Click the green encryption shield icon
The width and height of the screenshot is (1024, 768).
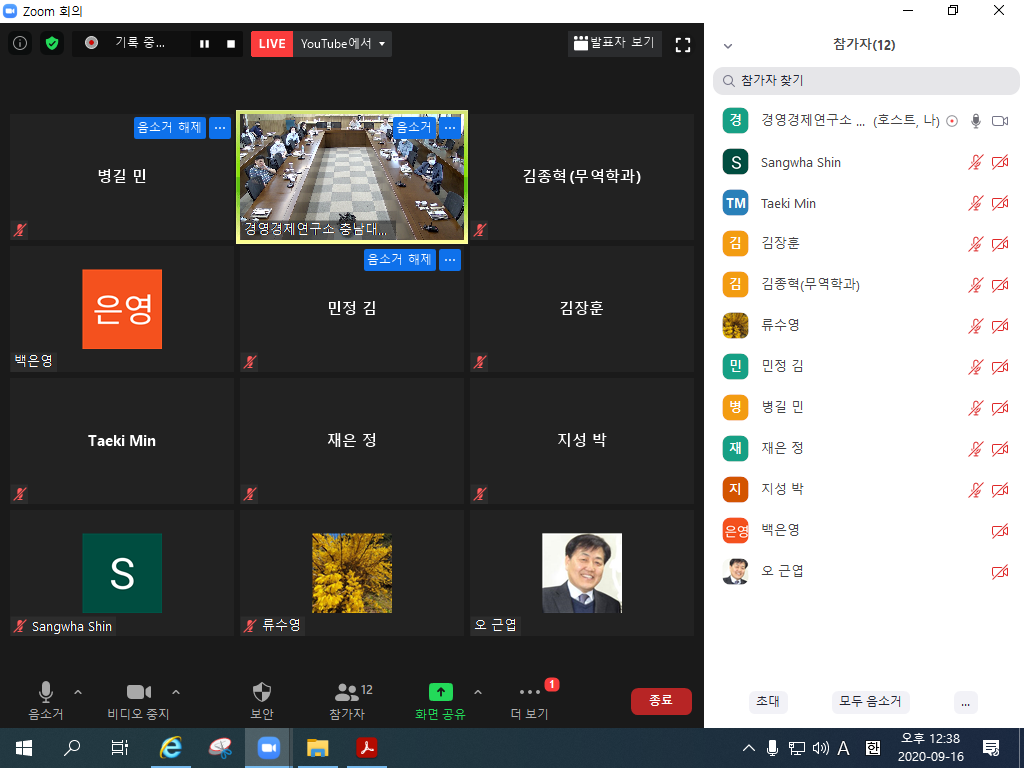click(52, 43)
